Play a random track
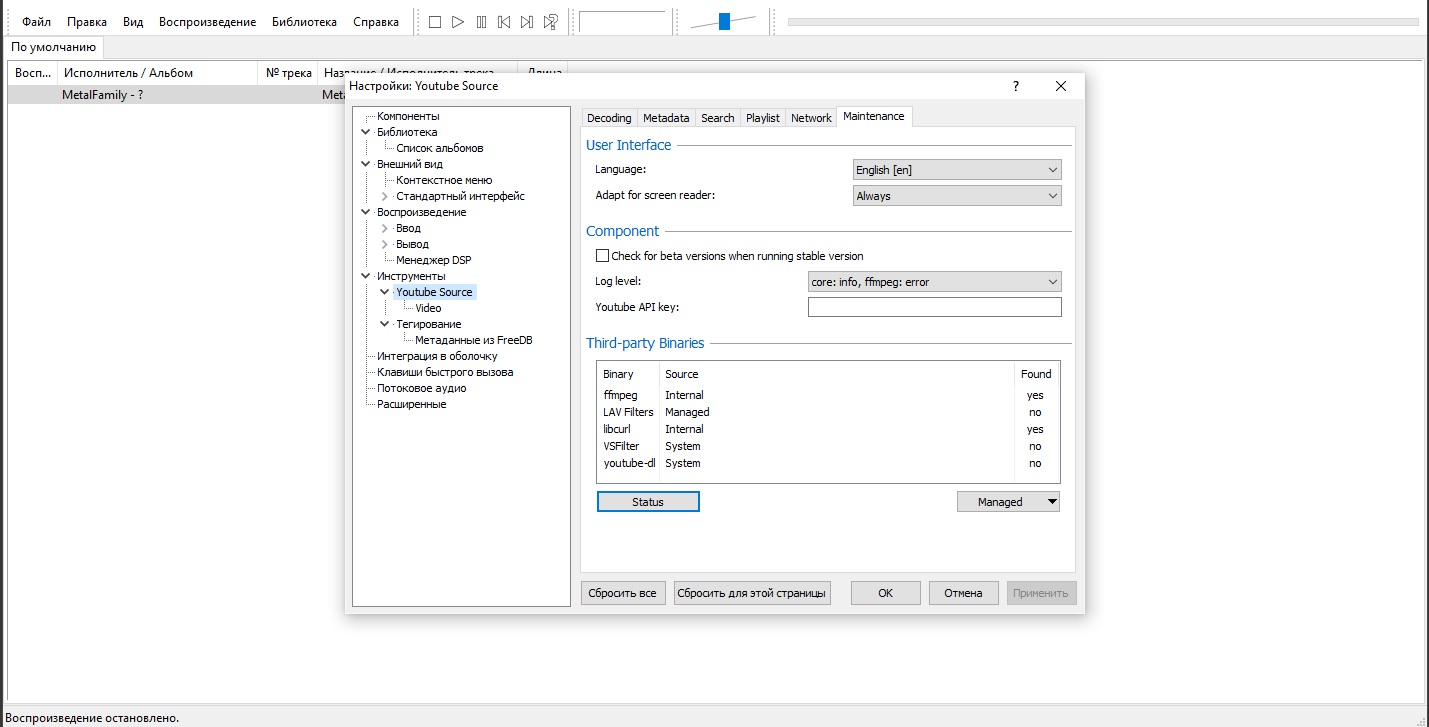 550,22
